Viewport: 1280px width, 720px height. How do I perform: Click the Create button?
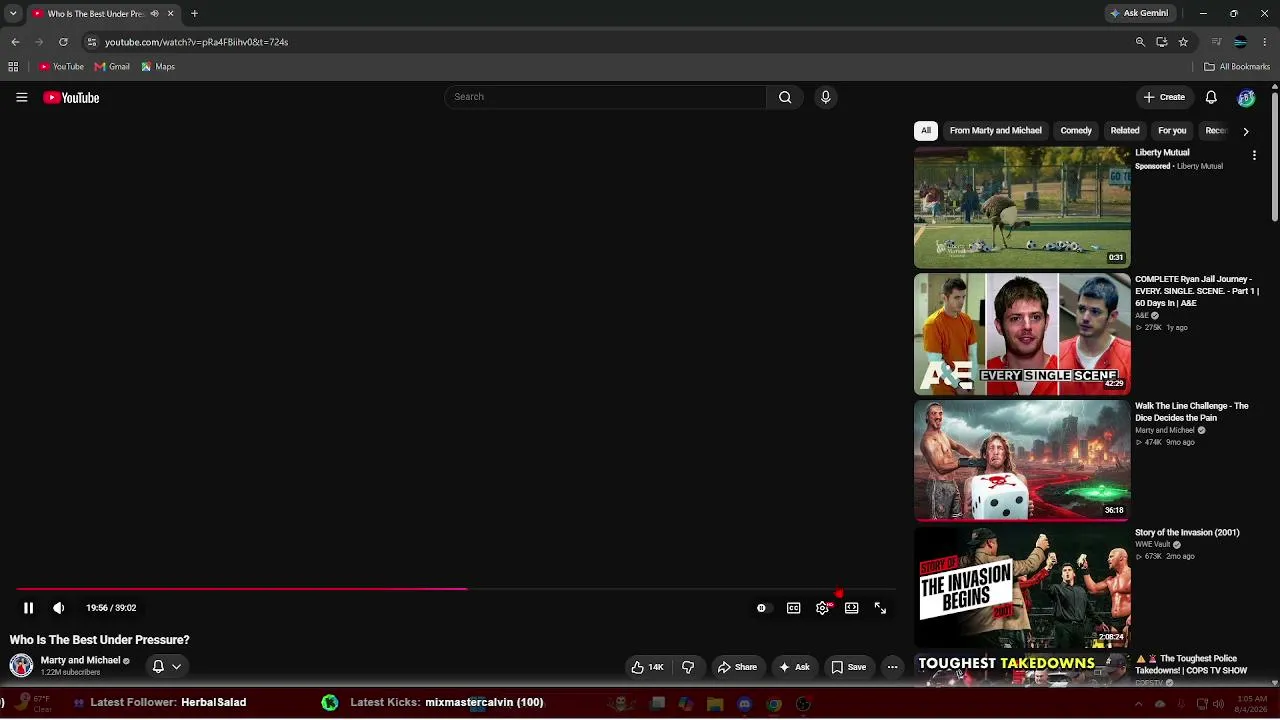[x=1164, y=97]
